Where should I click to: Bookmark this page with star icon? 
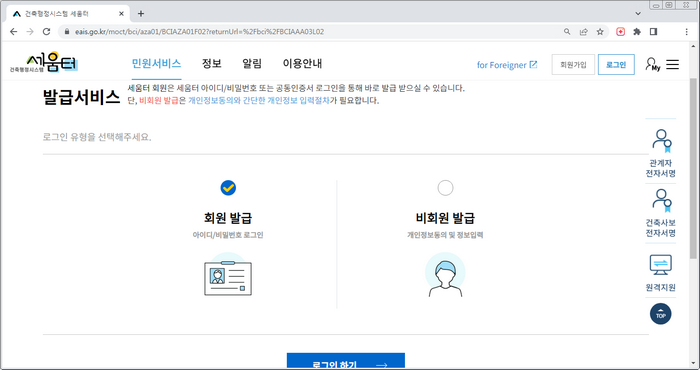[600, 32]
